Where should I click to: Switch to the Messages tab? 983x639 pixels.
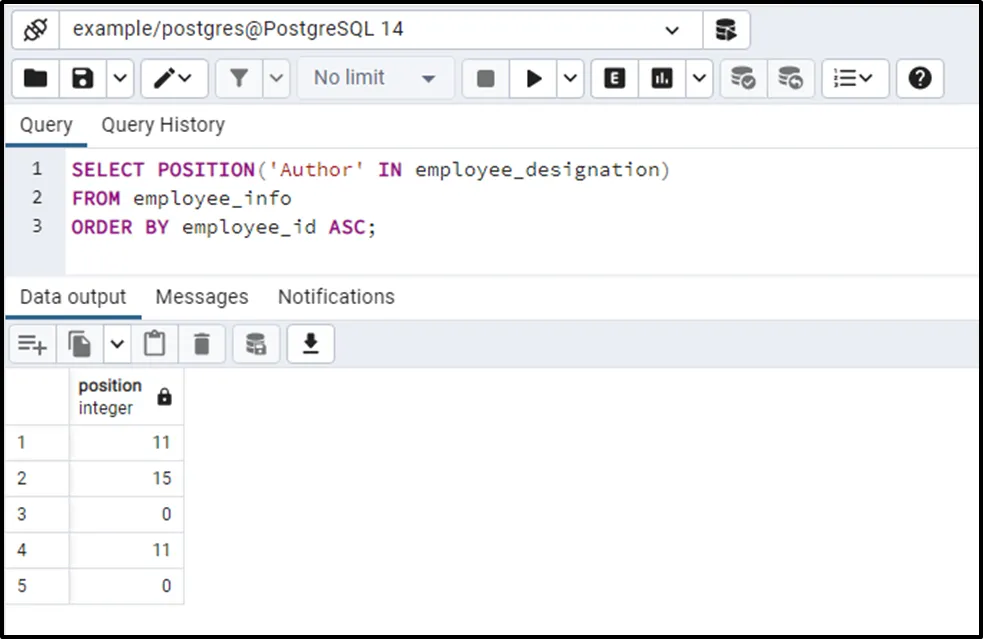point(202,297)
